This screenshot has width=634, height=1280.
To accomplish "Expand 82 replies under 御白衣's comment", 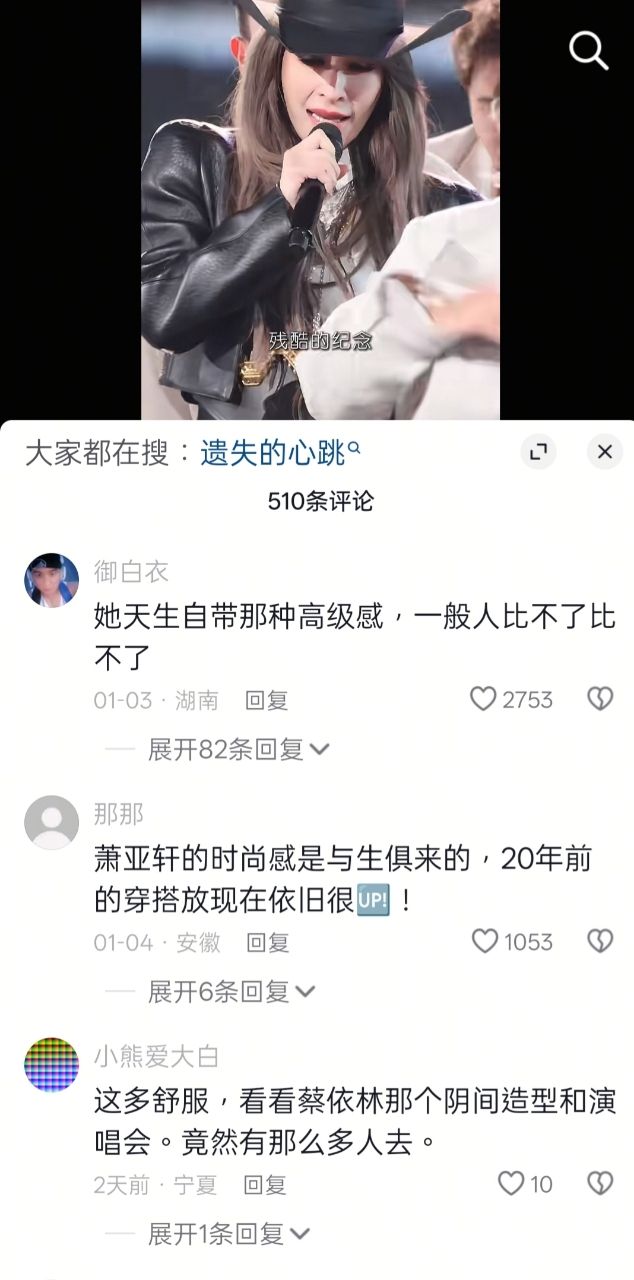I will tap(238, 749).
